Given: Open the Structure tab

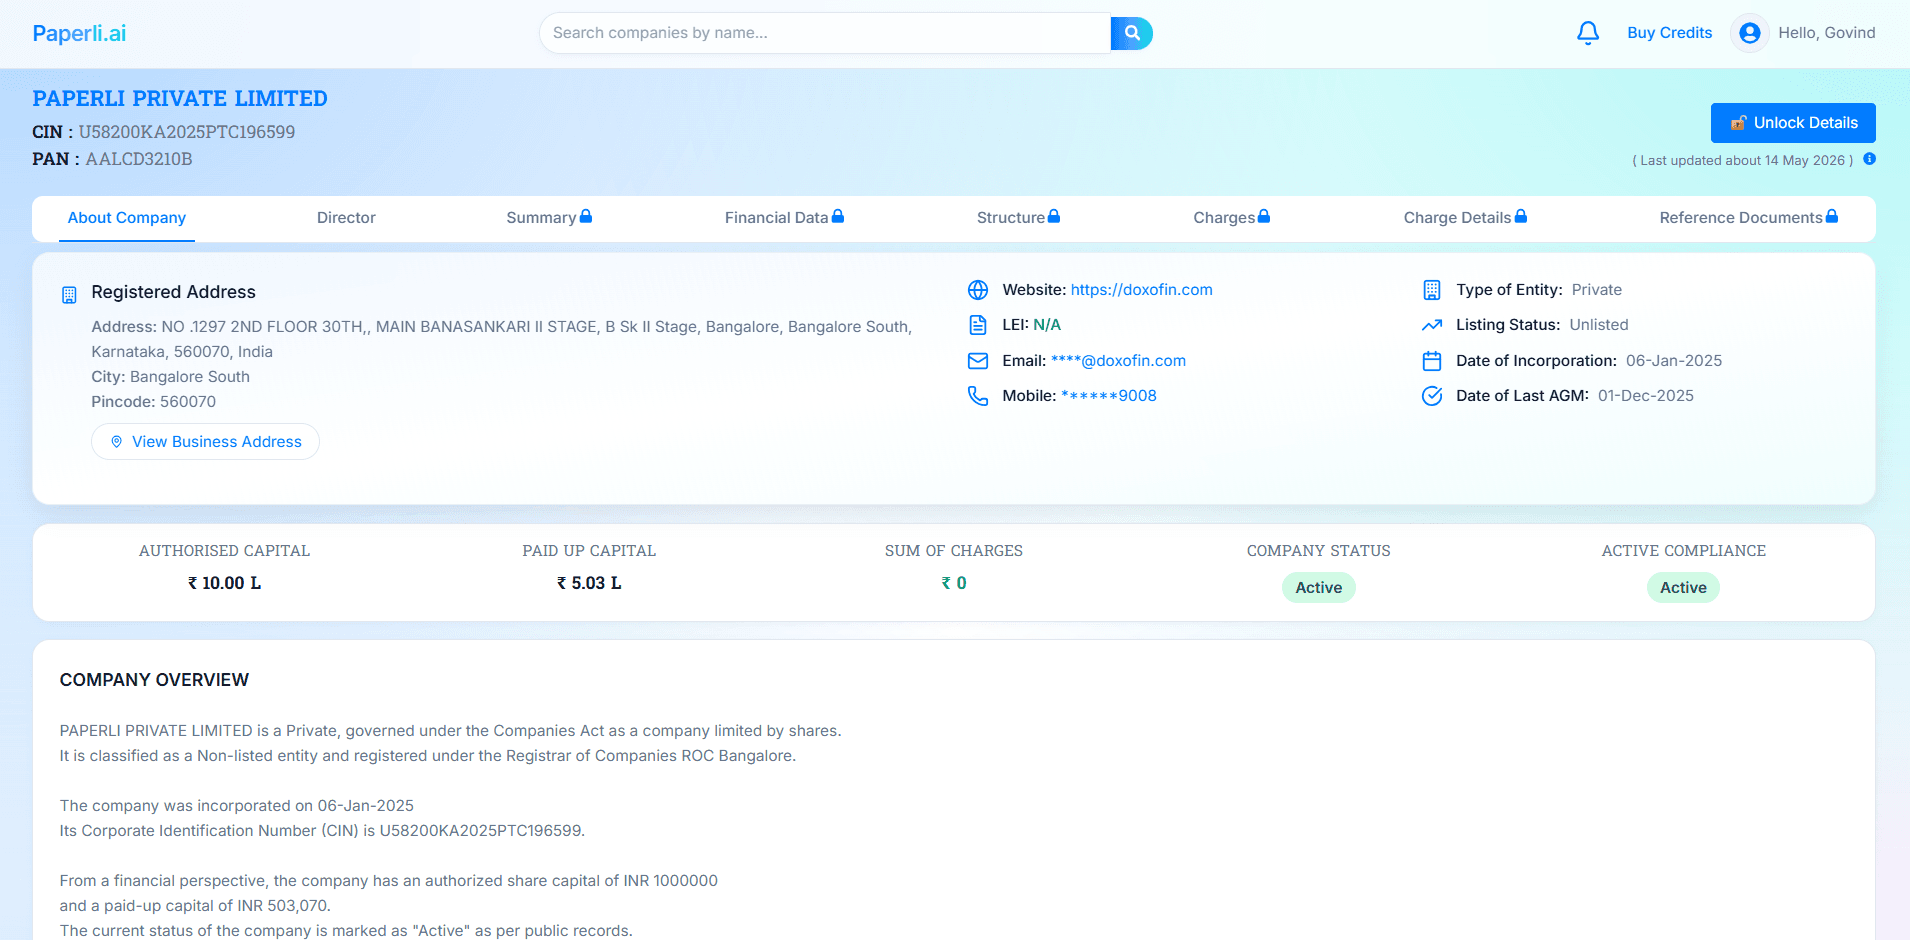Looking at the screenshot, I should [x=1018, y=218].
